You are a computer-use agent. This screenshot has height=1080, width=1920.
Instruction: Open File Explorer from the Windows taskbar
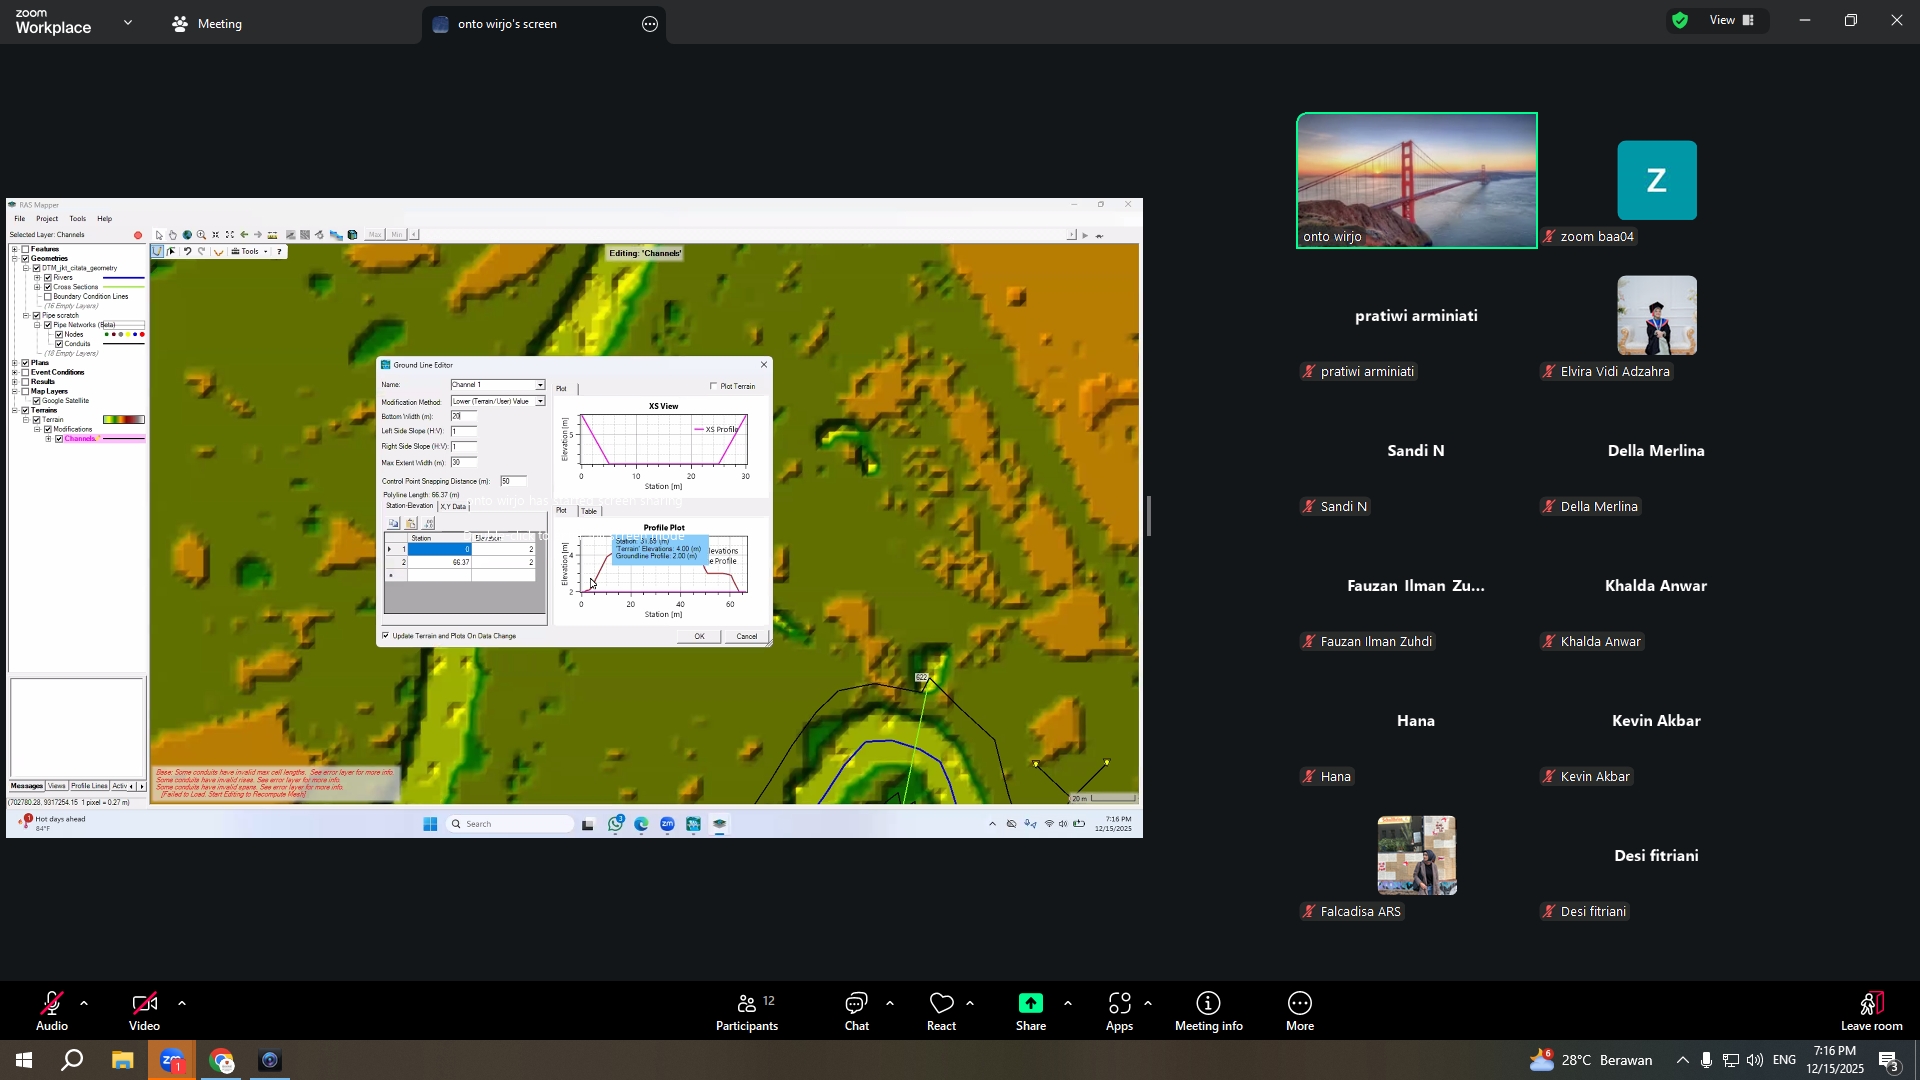pos(123,1060)
